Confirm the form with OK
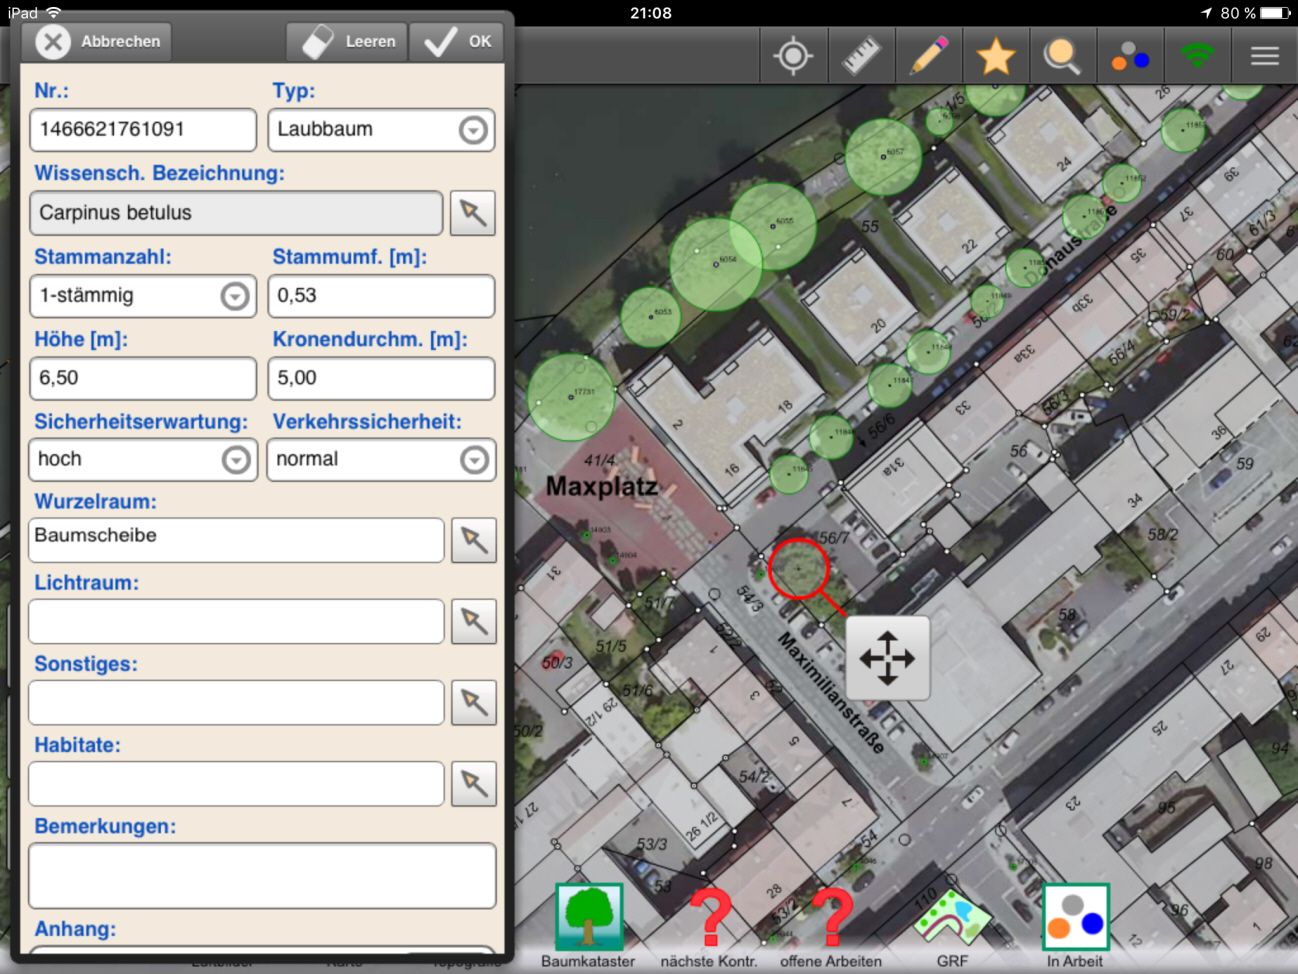 point(459,42)
